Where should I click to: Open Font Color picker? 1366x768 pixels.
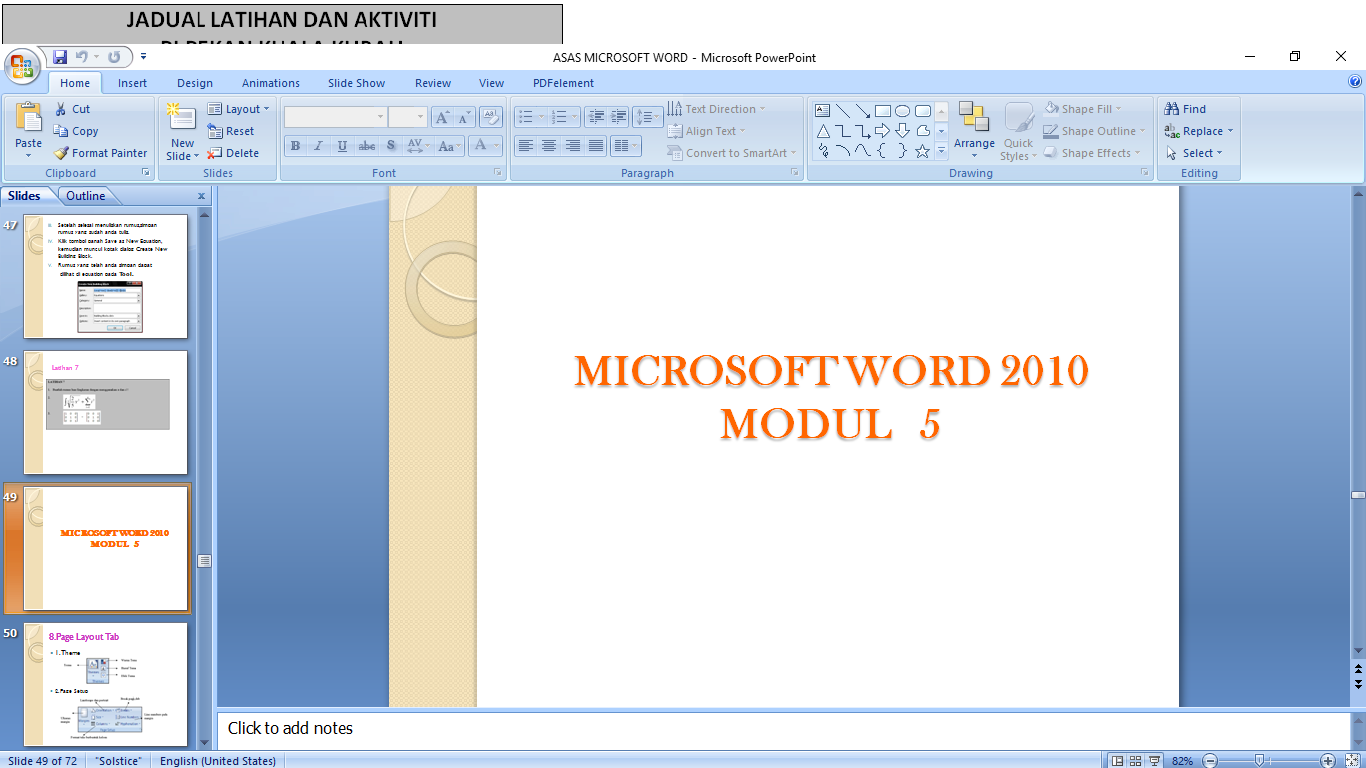(485, 146)
